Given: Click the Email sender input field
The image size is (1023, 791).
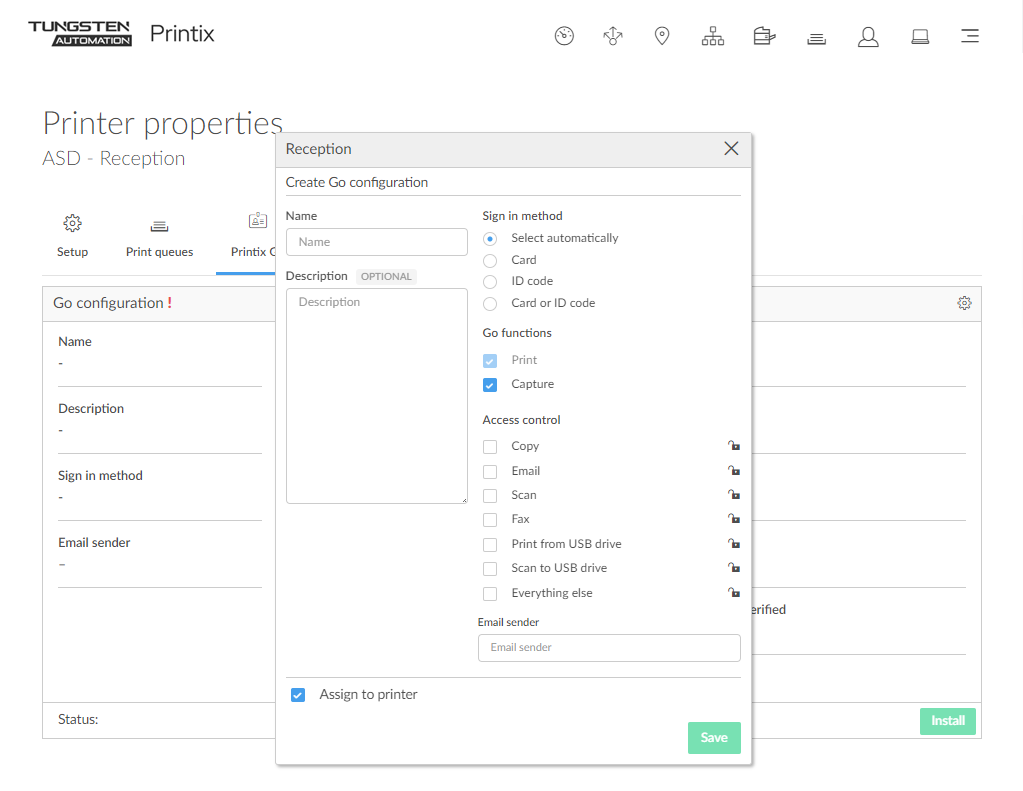Looking at the screenshot, I should click(609, 648).
